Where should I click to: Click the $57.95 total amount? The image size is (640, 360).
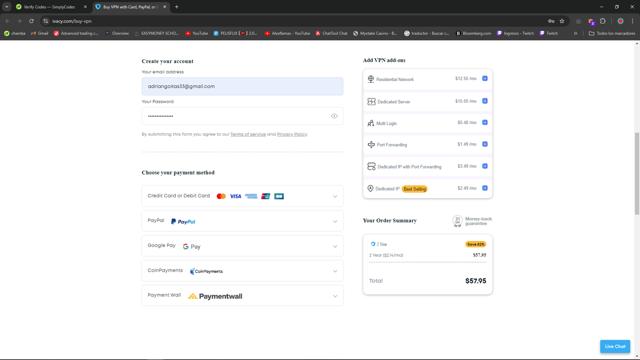pyautogui.click(x=476, y=281)
